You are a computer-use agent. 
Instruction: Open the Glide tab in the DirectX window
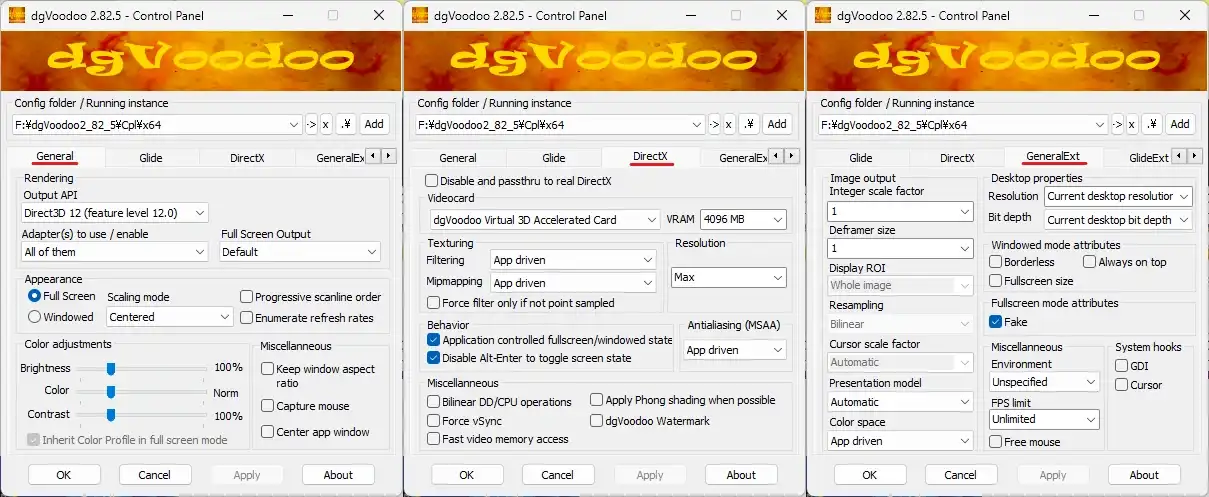pos(554,158)
